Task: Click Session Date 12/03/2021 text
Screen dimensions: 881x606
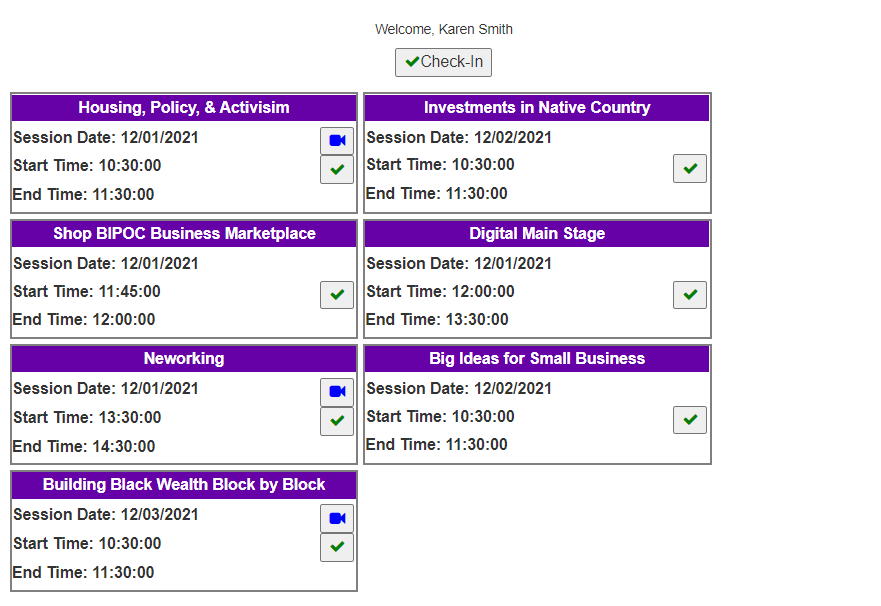Action: (106, 515)
